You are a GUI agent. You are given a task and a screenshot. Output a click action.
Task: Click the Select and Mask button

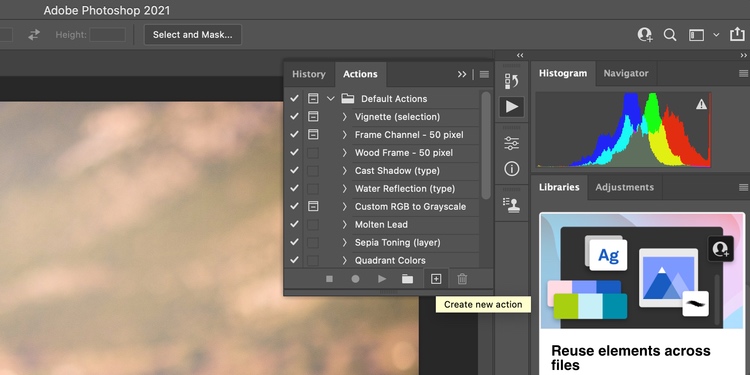[193, 35]
